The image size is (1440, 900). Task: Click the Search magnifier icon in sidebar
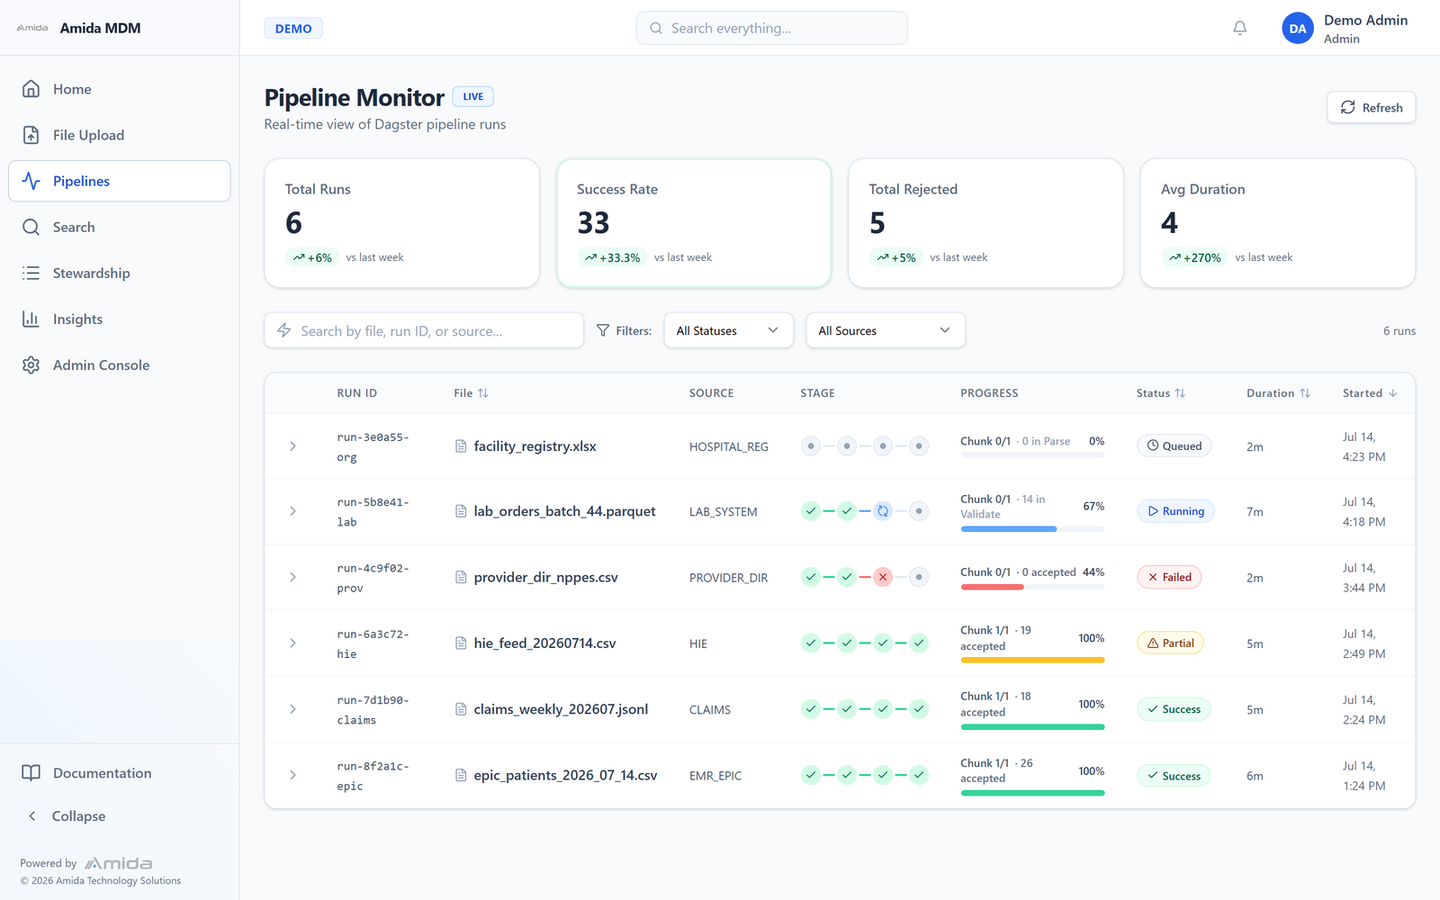click(31, 227)
